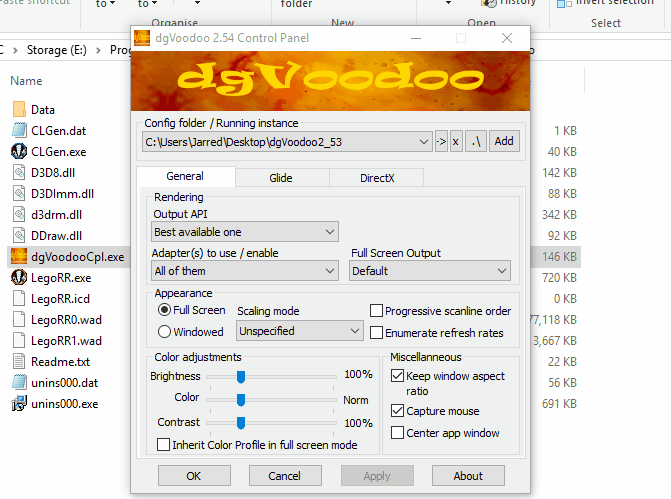The image size is (671, 499).
Task: Switch to the Glide tab
Action: point(281,178)
